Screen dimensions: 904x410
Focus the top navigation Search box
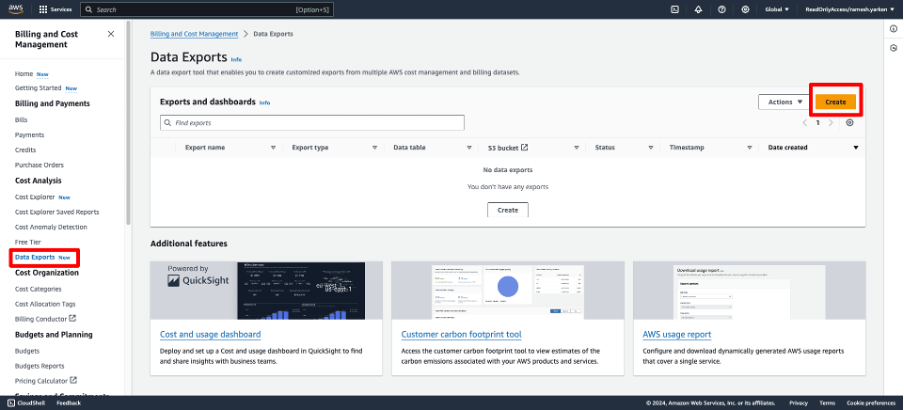[x=207, y=10]
